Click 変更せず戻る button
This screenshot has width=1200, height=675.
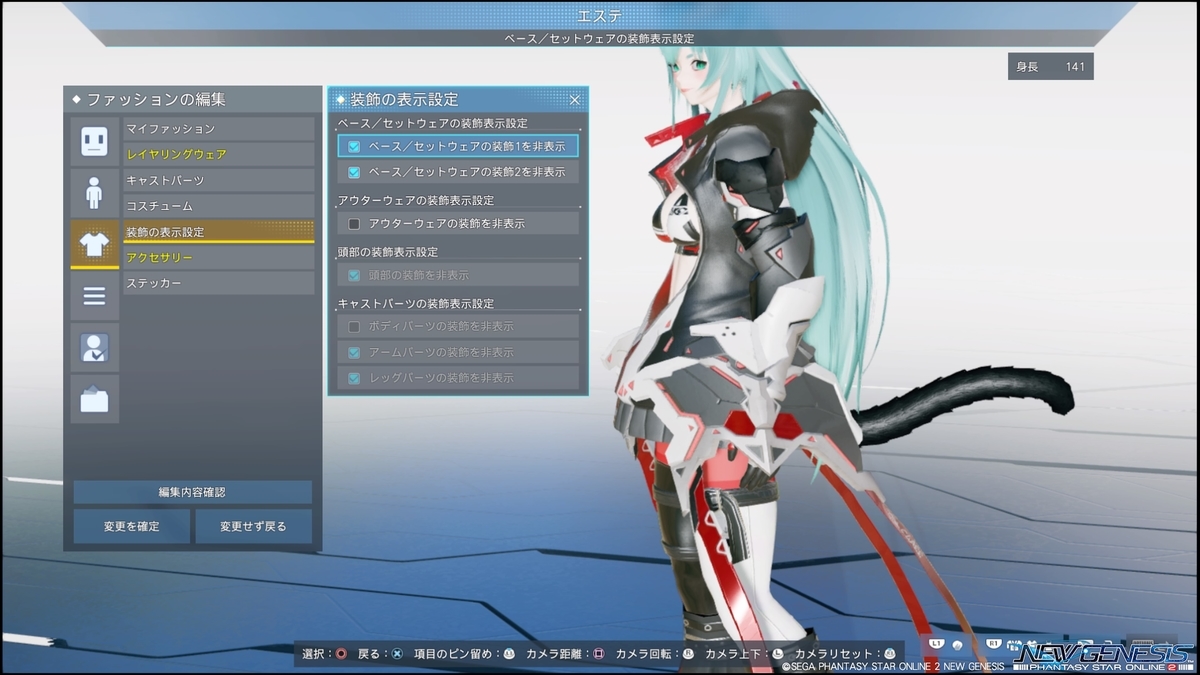click(x=253, y=526)
